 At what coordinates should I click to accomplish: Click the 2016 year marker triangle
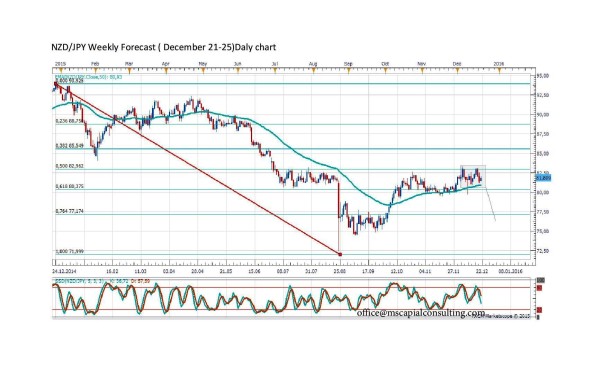499,70
